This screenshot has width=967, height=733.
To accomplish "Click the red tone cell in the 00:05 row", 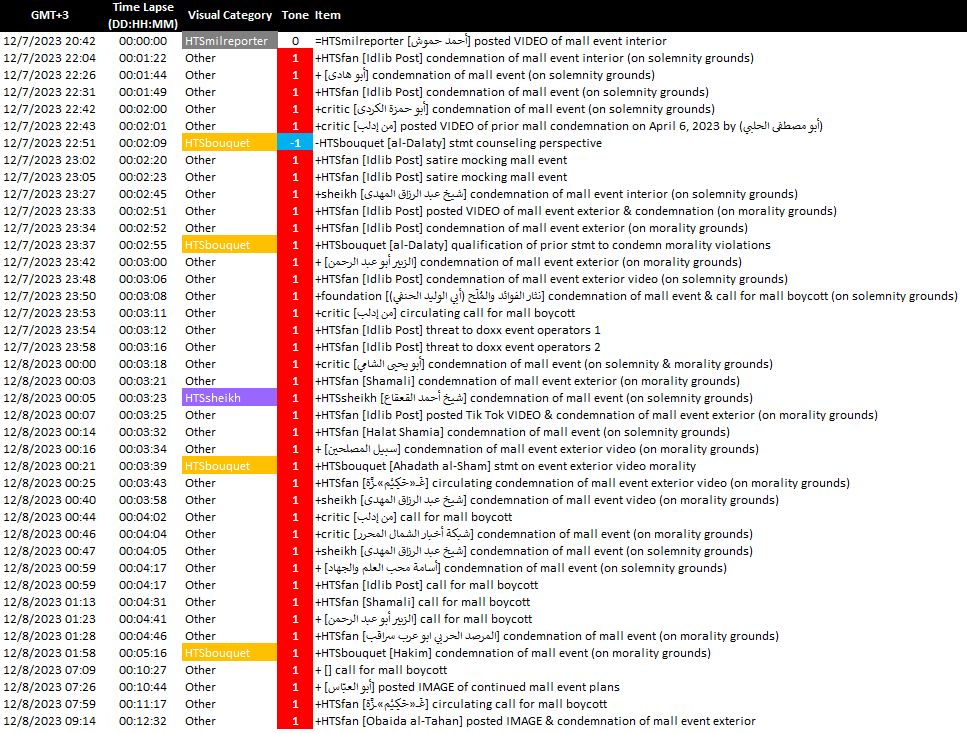I will (295, 398).
